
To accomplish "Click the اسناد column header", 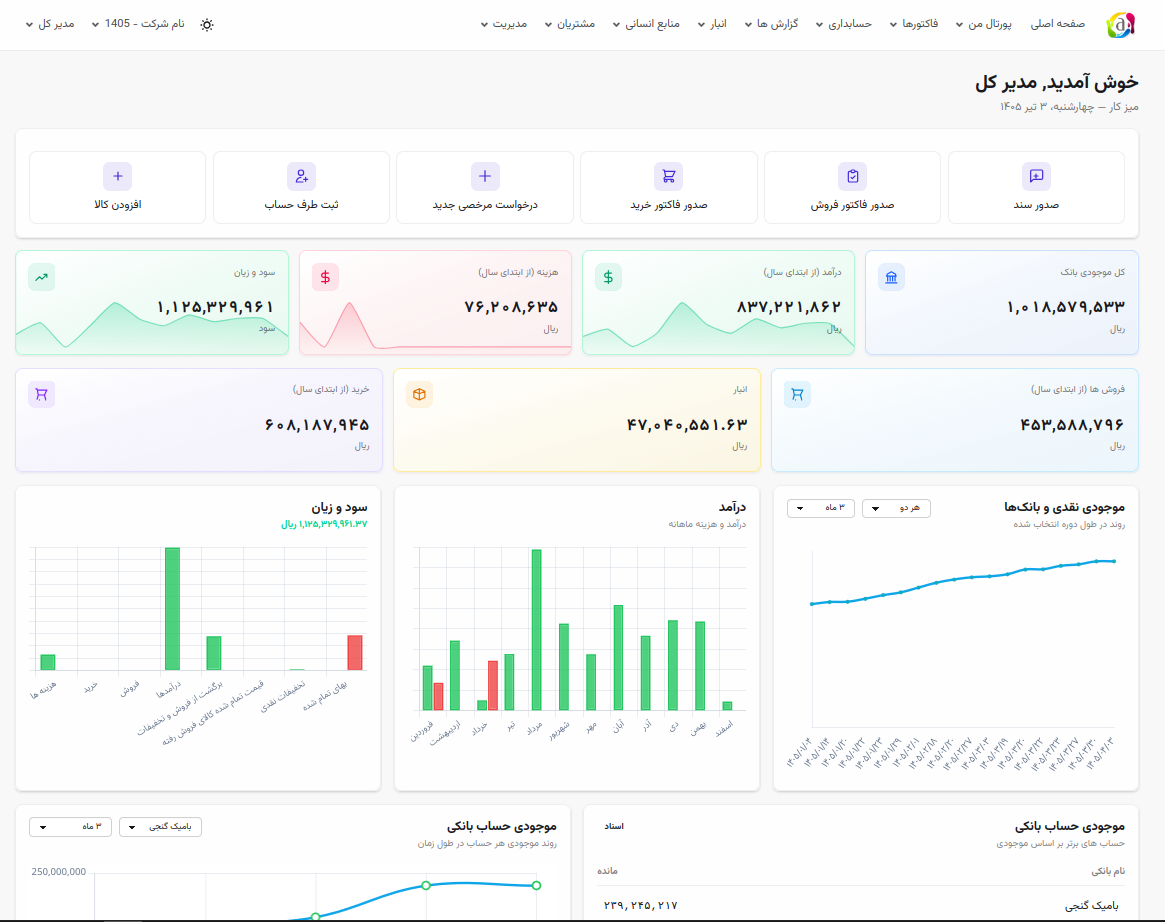I will pos(614,826).
